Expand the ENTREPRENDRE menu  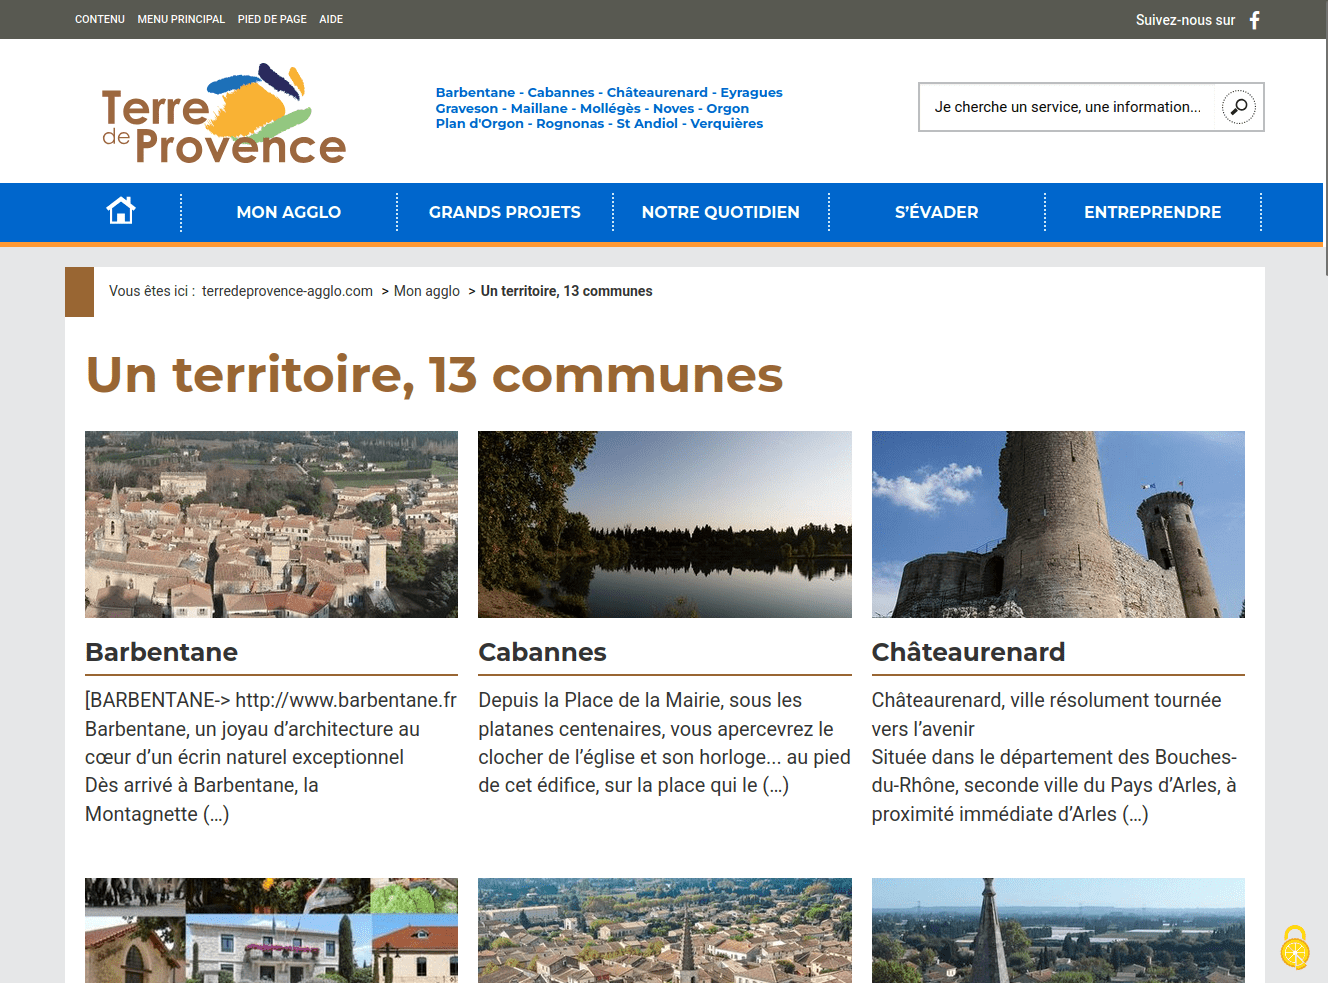(x=1152, y=212)
